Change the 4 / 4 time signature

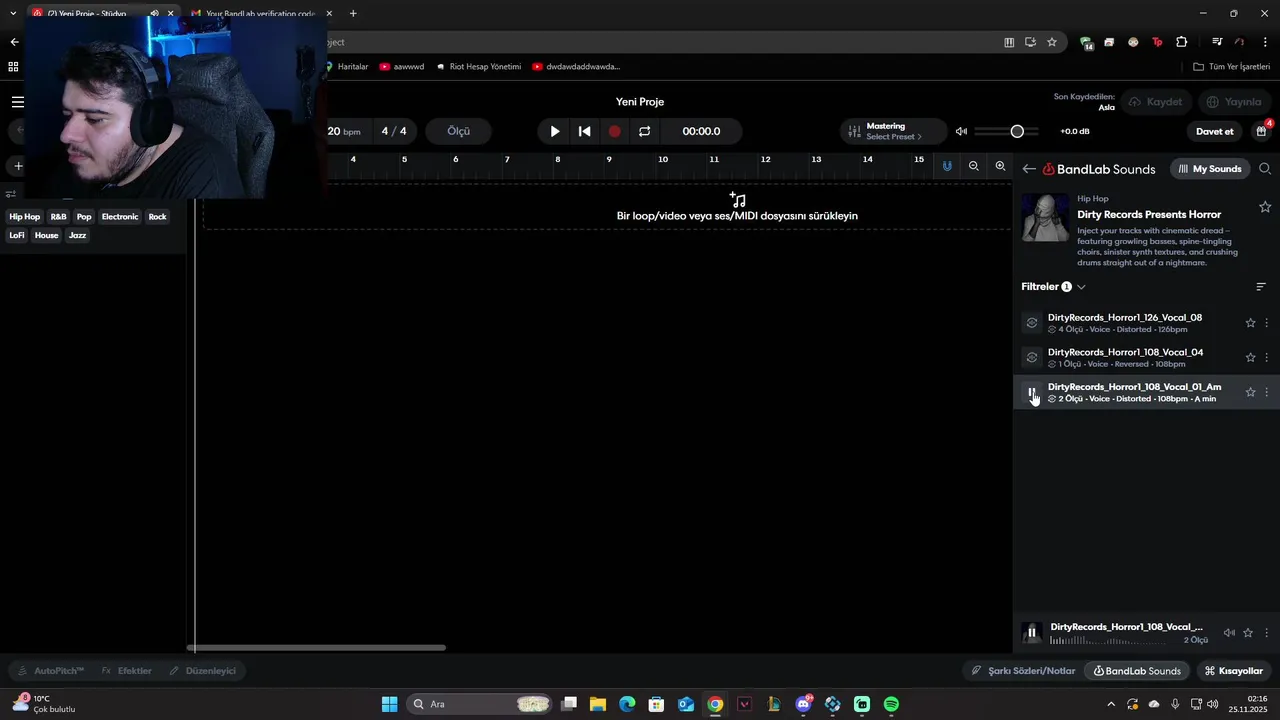[394, 131]
